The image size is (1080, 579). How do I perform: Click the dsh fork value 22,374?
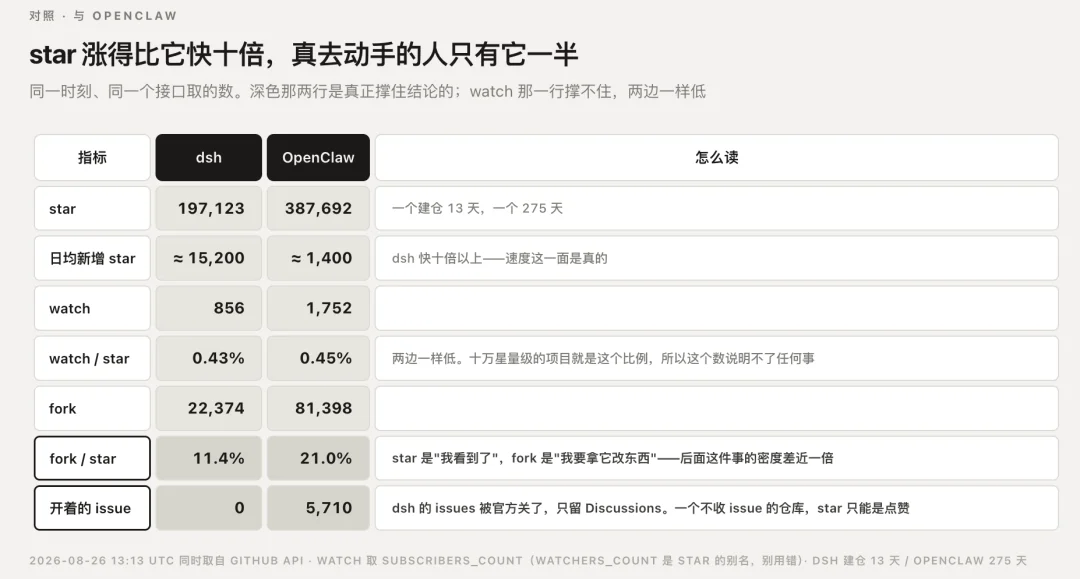tap(209, 408)
